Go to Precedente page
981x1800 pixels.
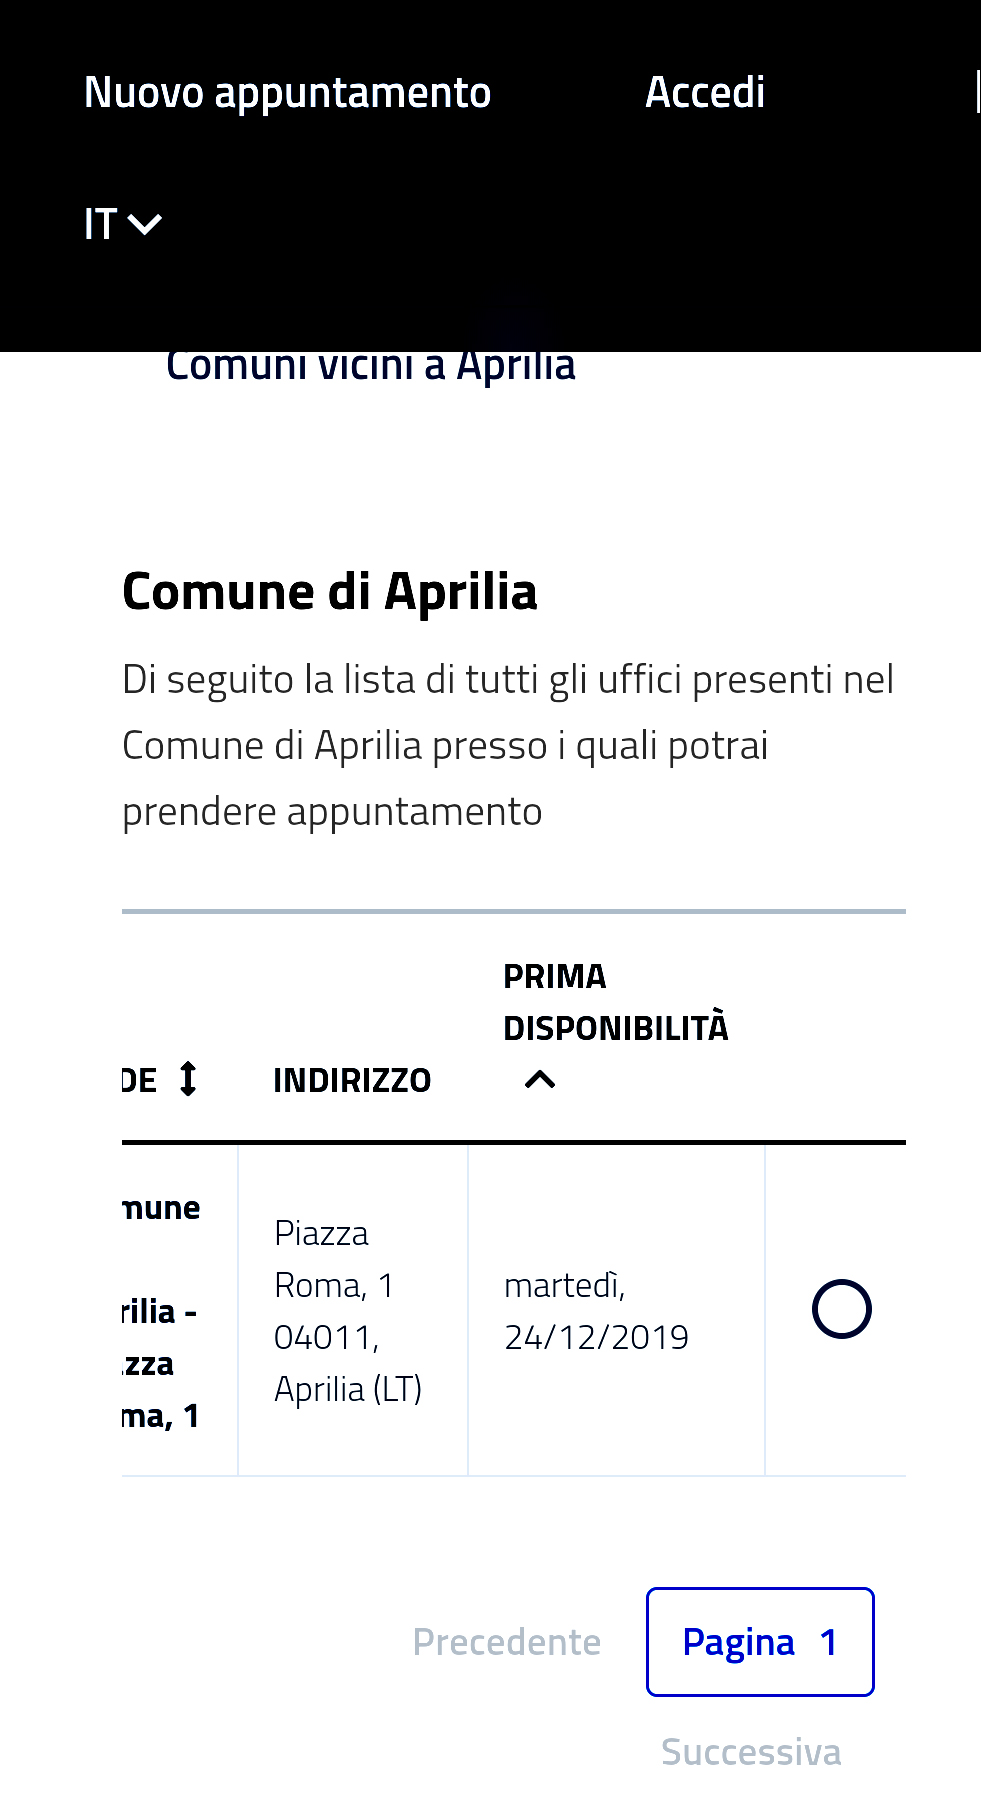506,1642
